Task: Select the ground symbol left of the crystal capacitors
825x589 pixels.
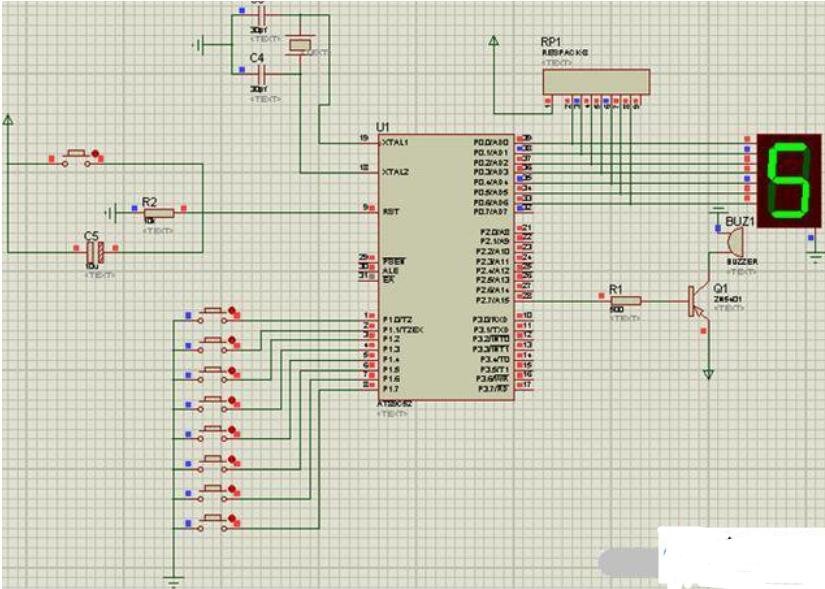Action: point(197,44)
